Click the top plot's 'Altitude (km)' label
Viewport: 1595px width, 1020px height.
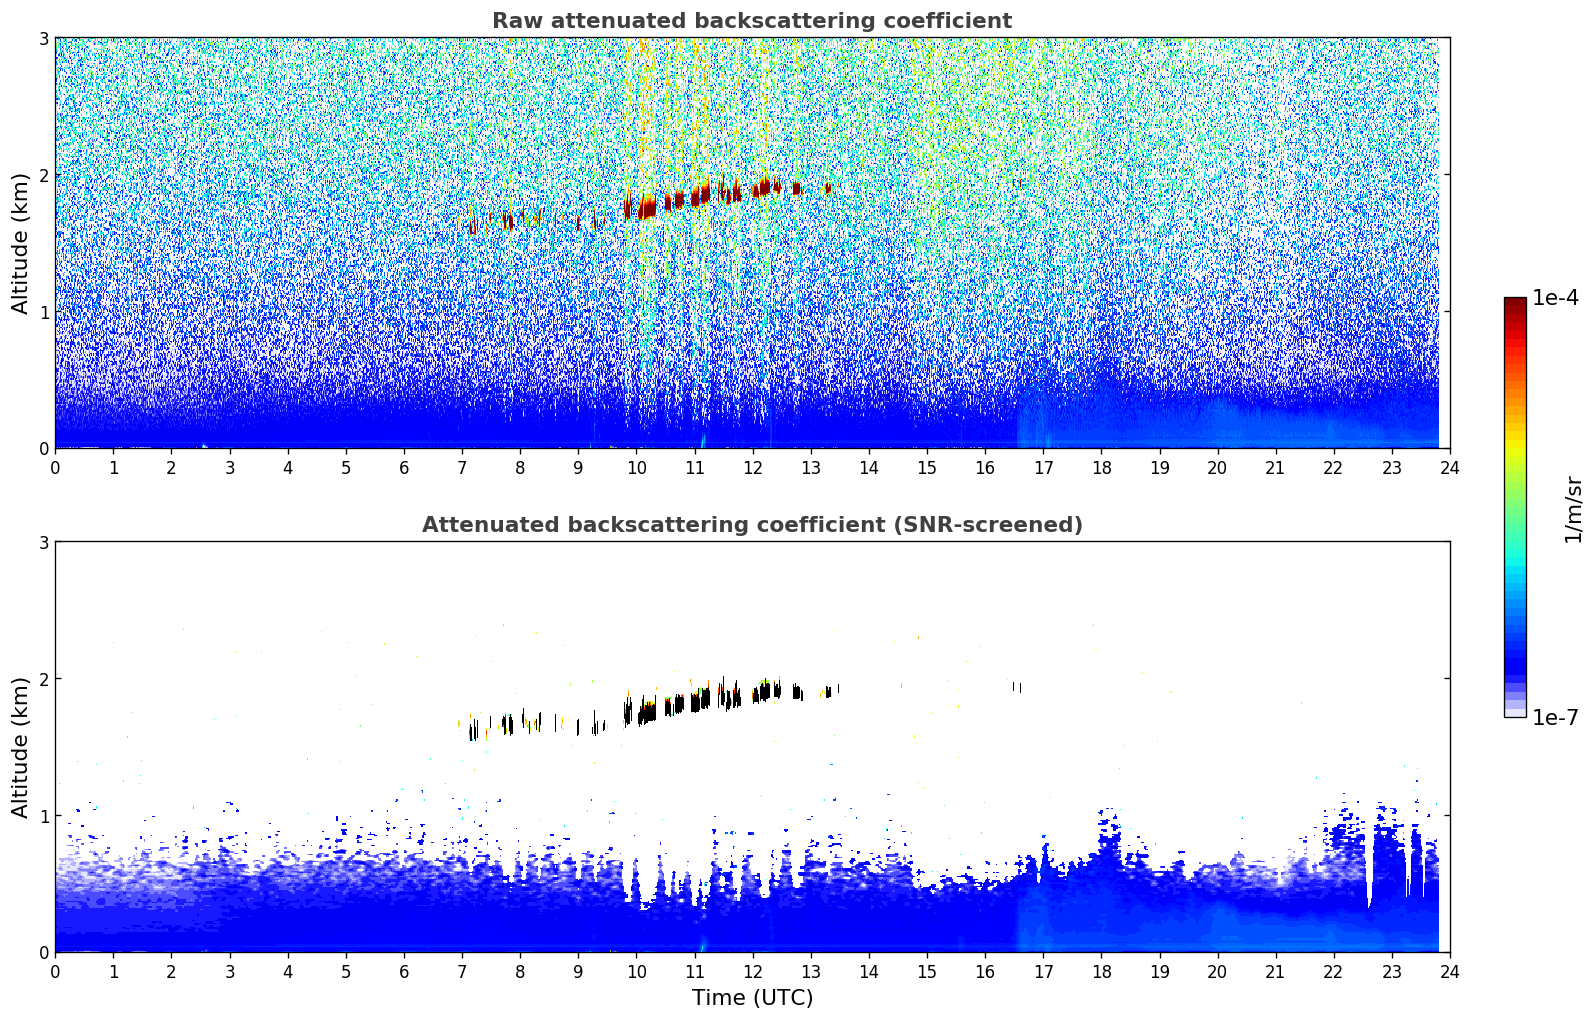tap(21, 243)
